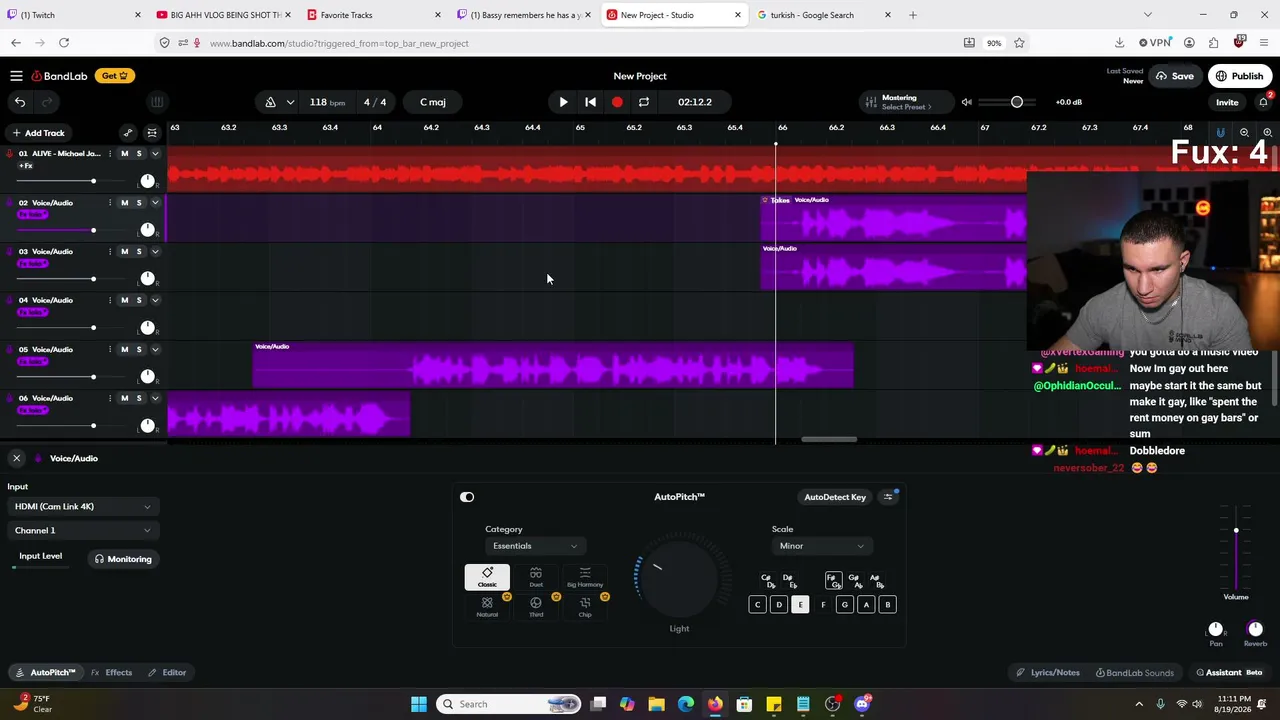
Task: Expand track 06 Voice/Audio chevron
Action: point(155,399)
